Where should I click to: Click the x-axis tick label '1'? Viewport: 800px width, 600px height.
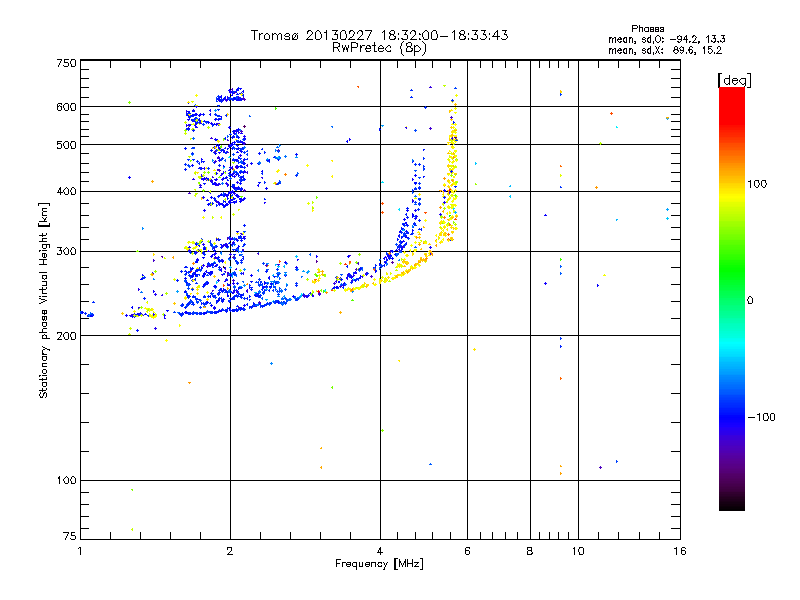80,551
